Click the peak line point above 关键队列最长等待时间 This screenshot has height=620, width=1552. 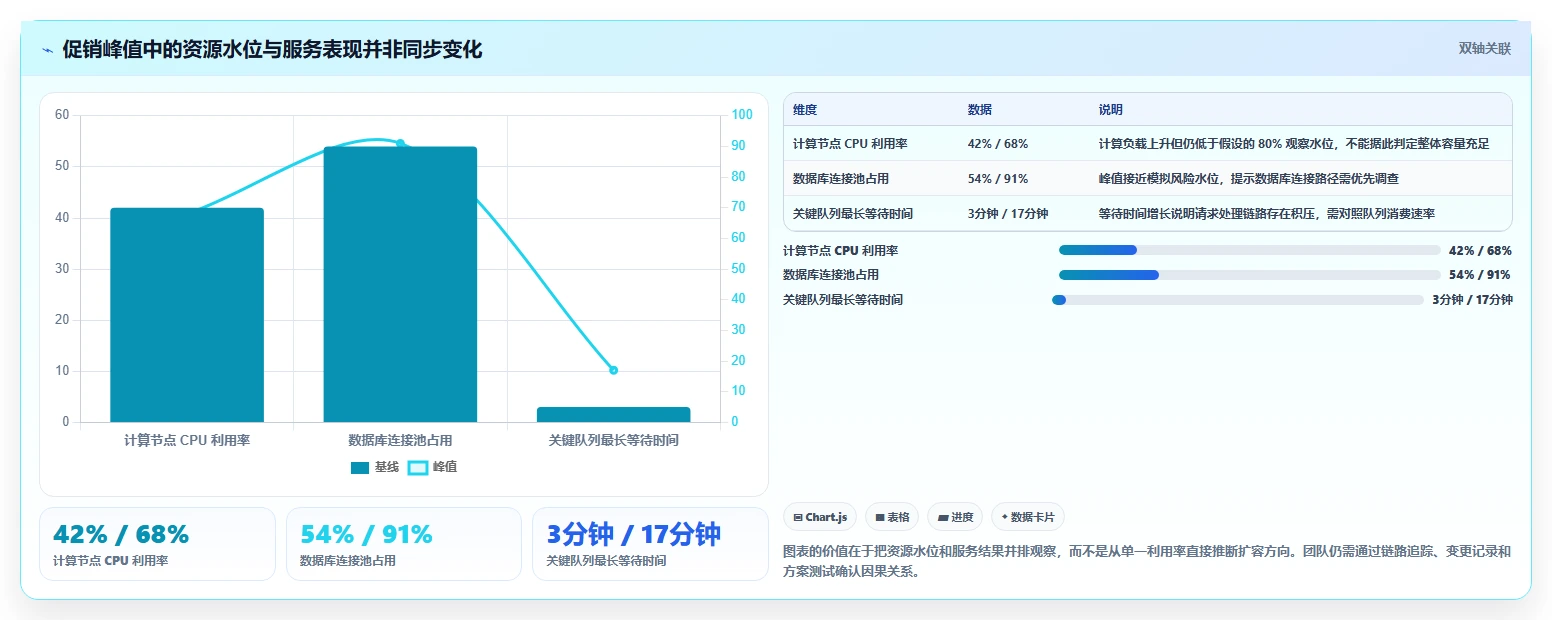coord(613,370)
